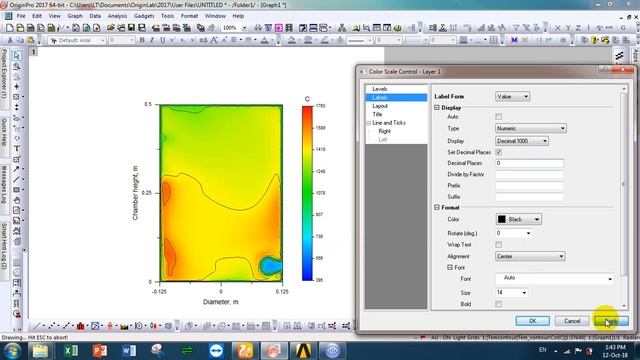This screenshot has width=640, height=360.
Task: Click the Apply button
Action: click(x=611, y=321)
